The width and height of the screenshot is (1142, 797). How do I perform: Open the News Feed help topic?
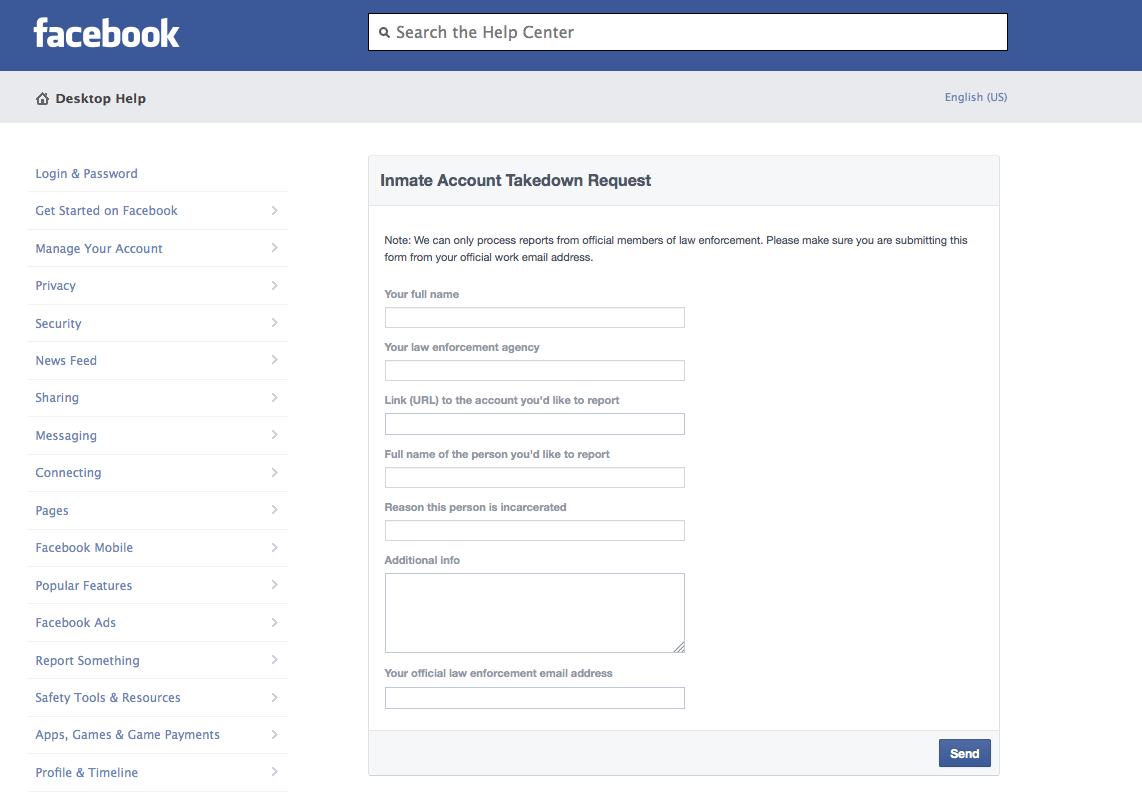[x=66, y=361]
